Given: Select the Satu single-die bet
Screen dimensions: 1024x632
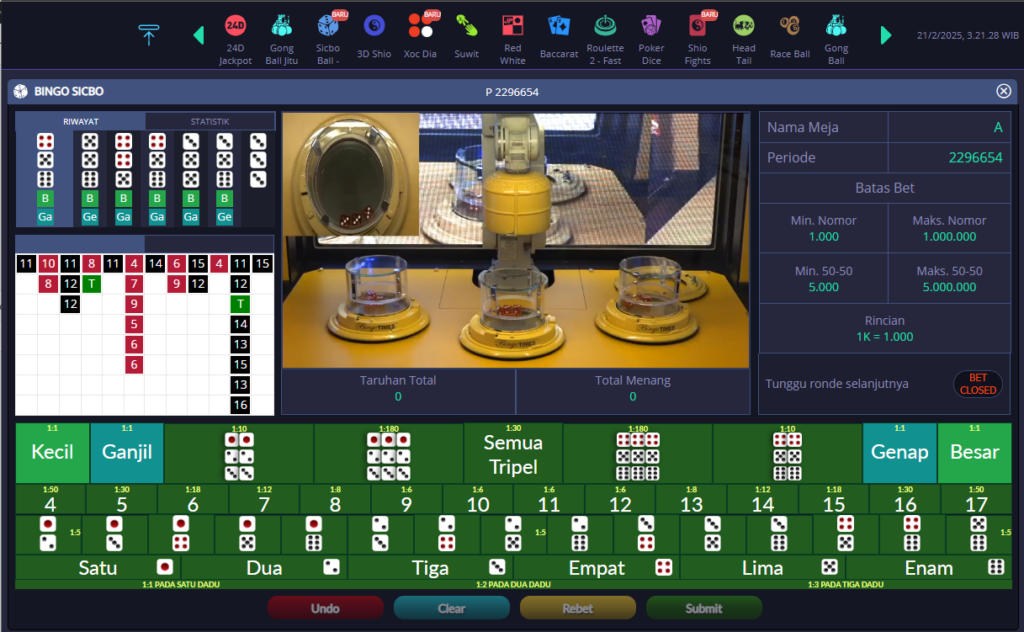Looking at the screenshot, I should click(98, 567).
